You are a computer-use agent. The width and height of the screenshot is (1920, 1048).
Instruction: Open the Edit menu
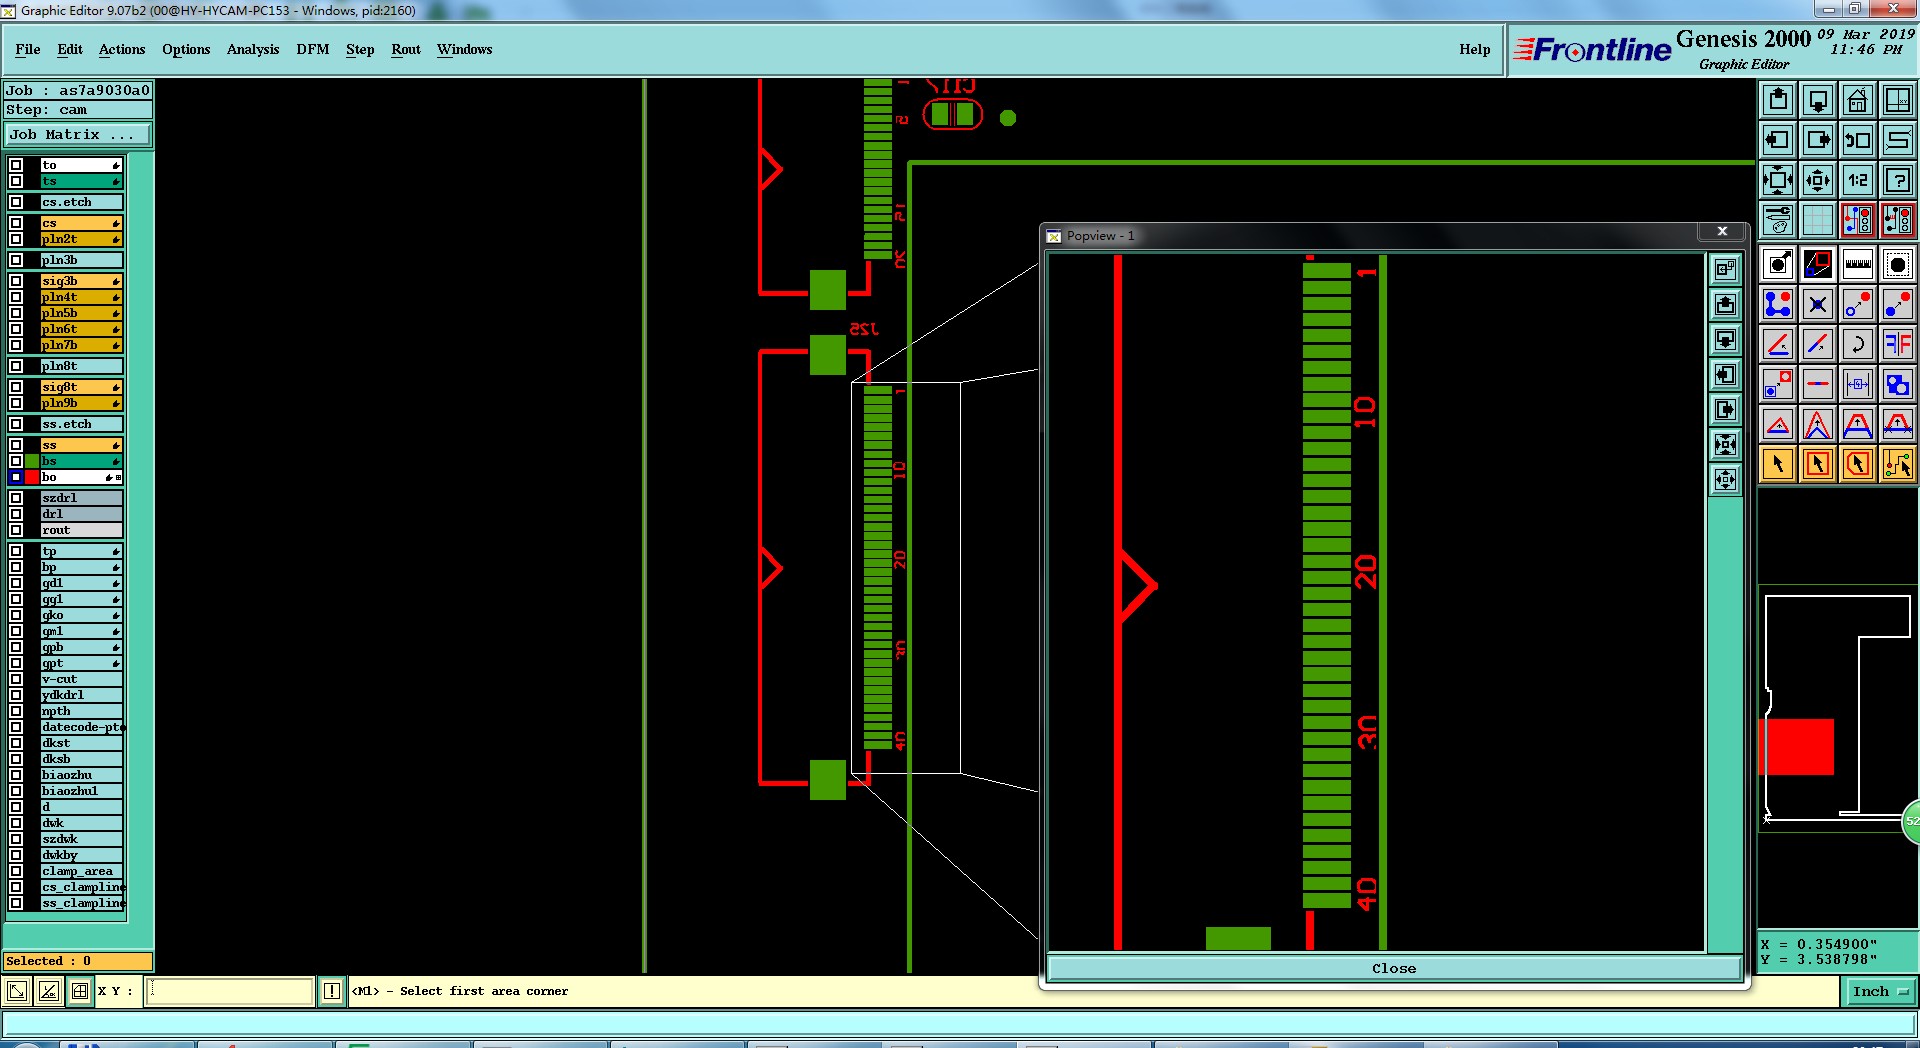(70, 49)
